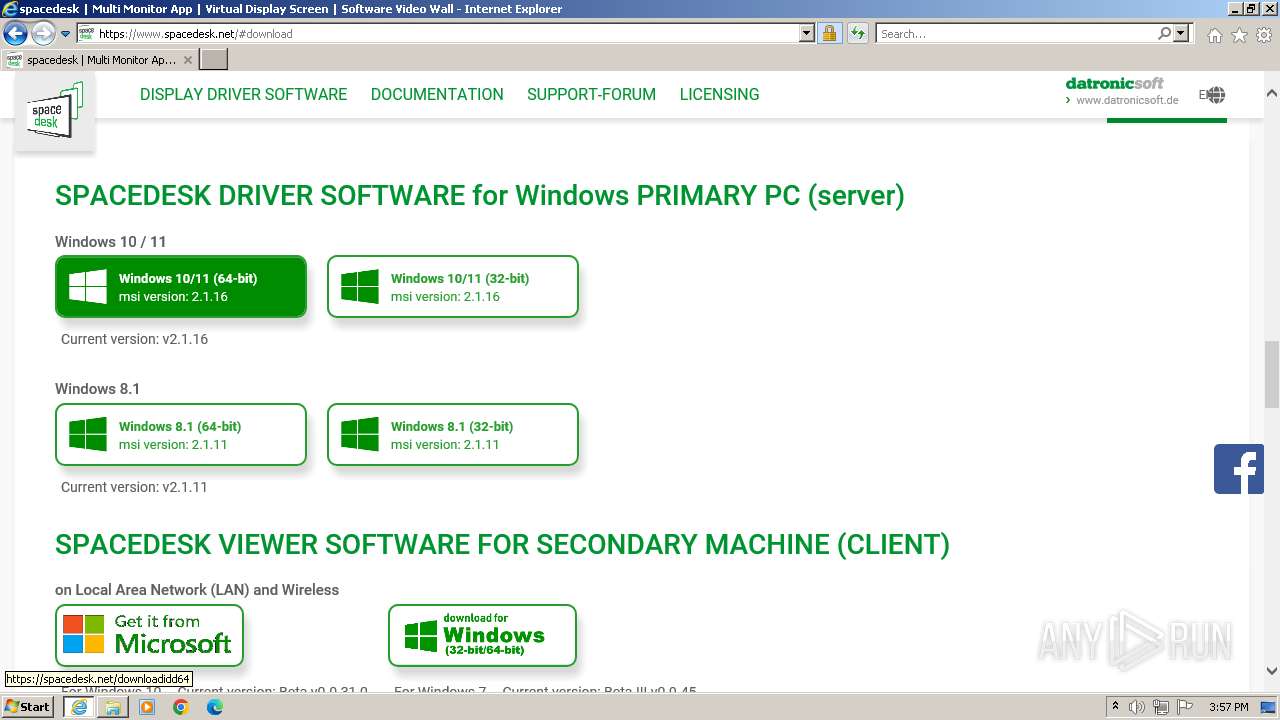Open File Explorer from the taskbar
The width and height of the screenshot is (1280, 720).
113,707
